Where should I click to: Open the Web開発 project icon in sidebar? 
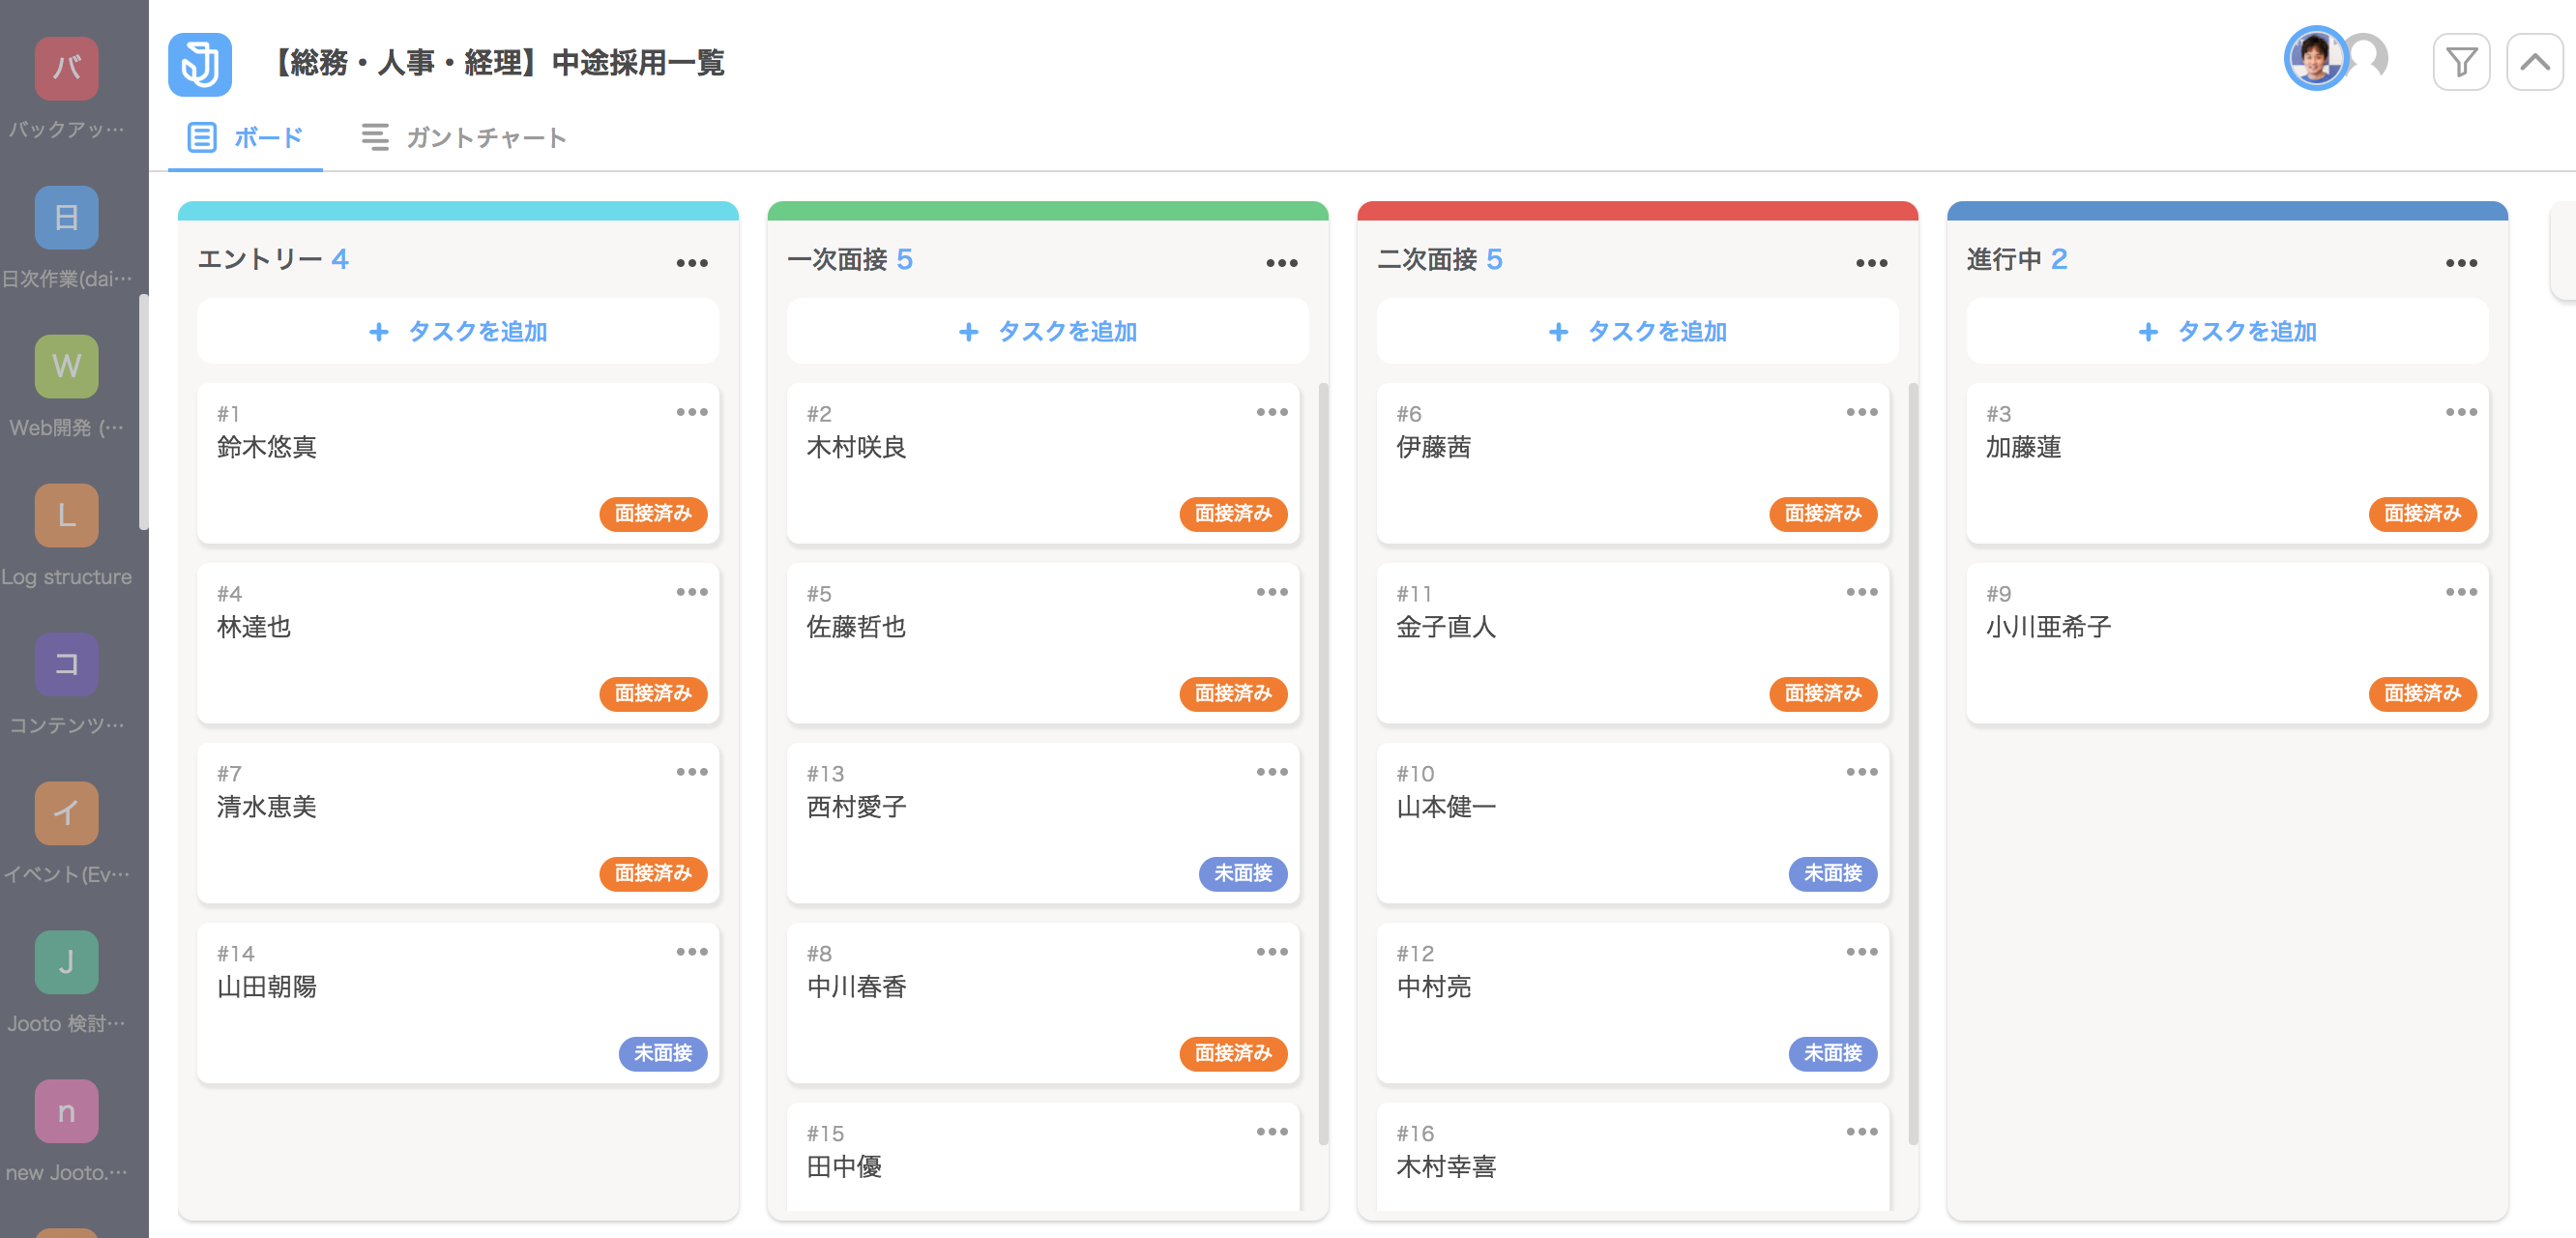(66, 366)
